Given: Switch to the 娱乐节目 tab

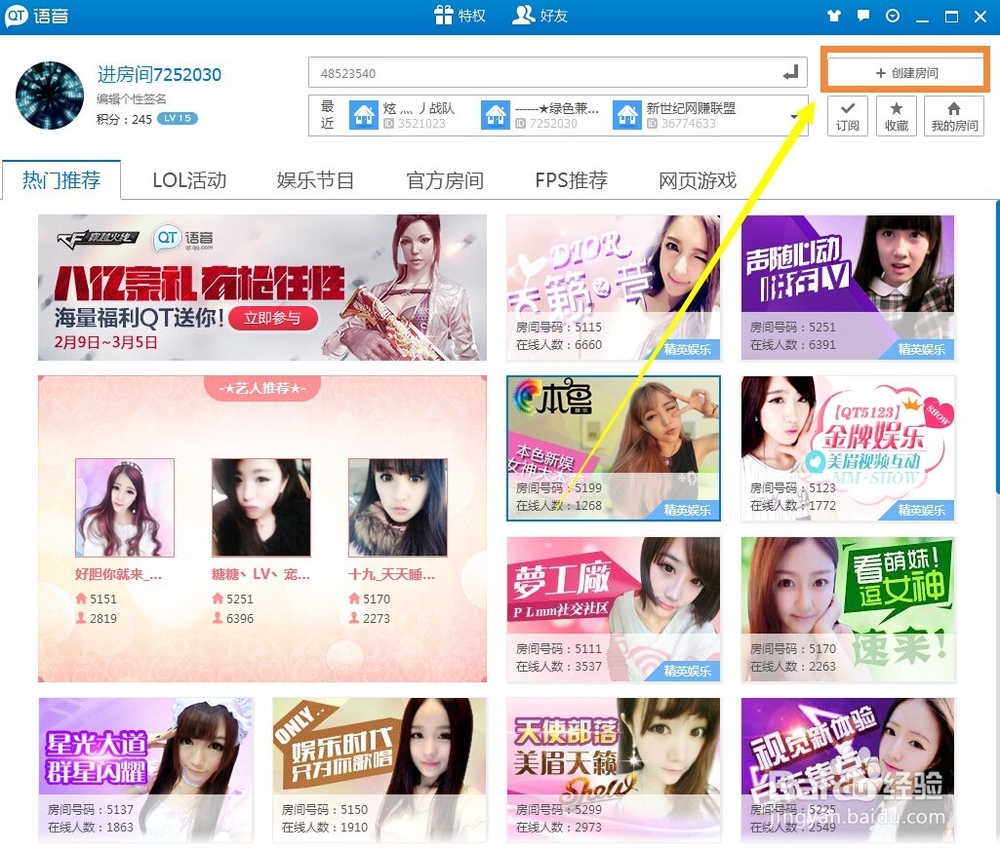Looking at the screenshot, I should tap(315, 181).
